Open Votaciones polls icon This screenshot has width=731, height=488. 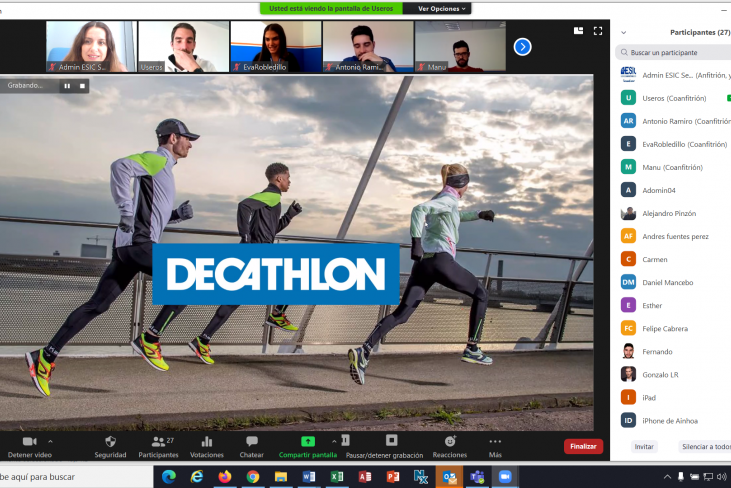(206, 441)
